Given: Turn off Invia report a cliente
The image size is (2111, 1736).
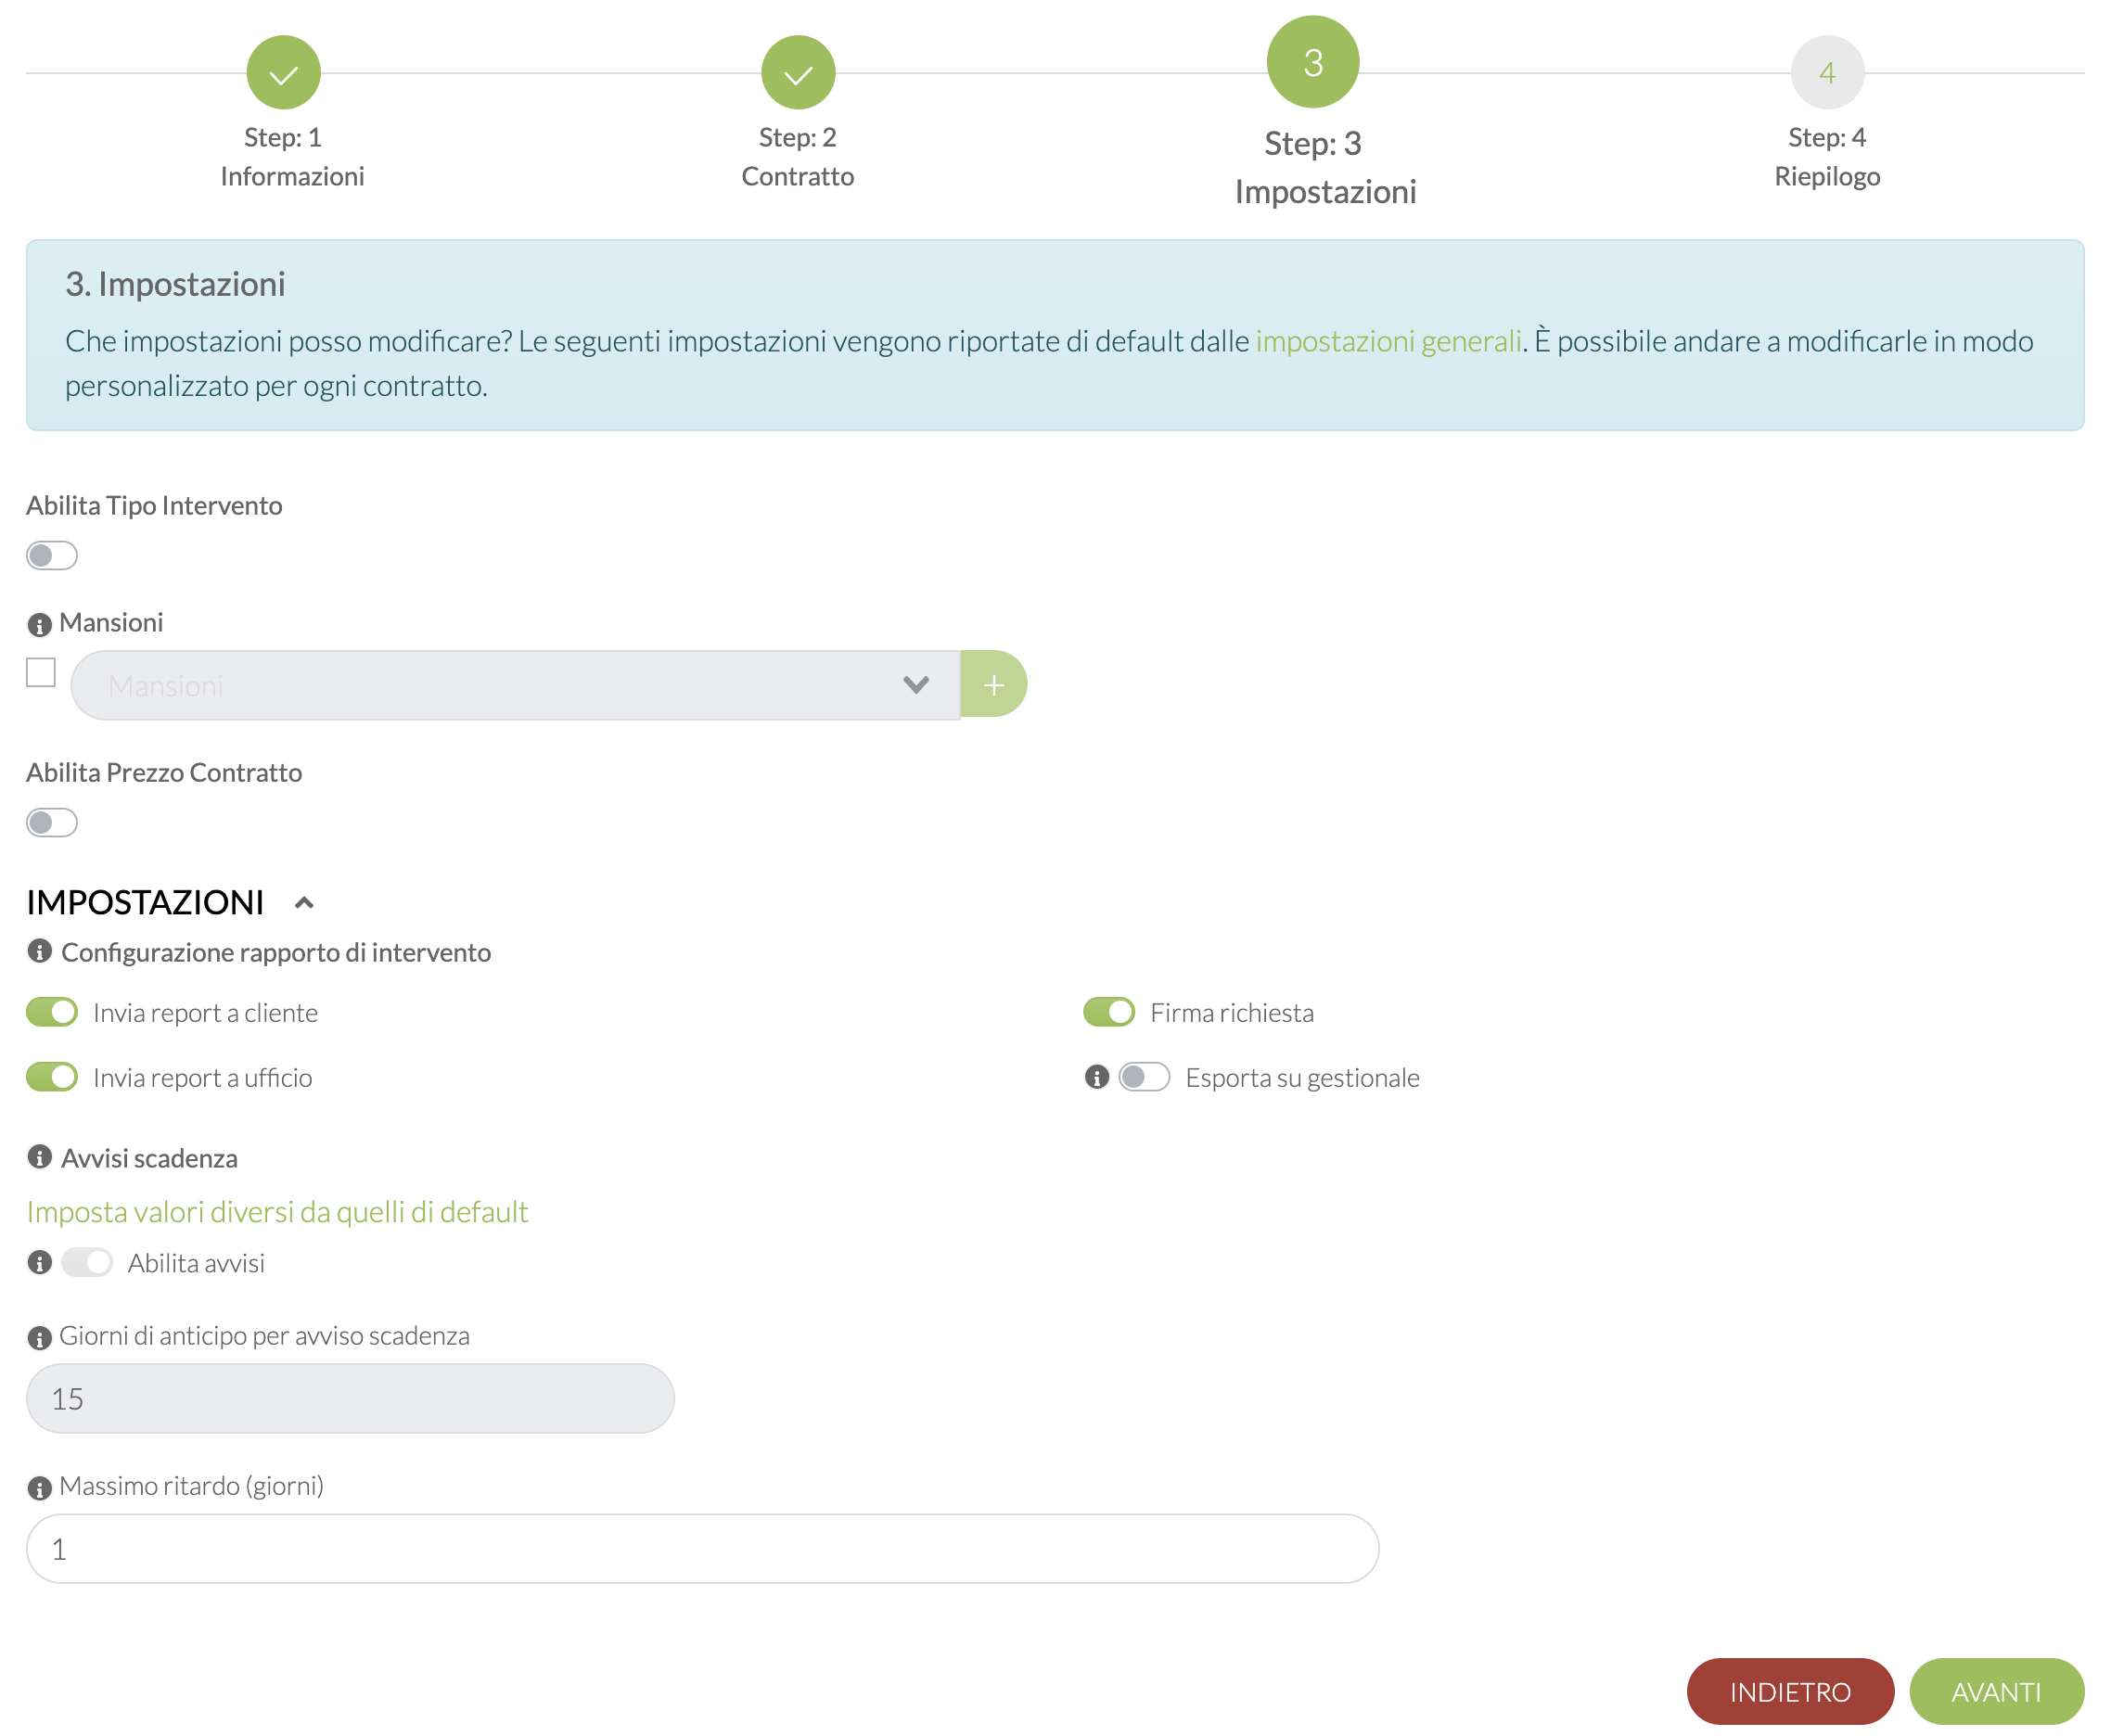Looking at the screenshot, I should click(52, 1012).
